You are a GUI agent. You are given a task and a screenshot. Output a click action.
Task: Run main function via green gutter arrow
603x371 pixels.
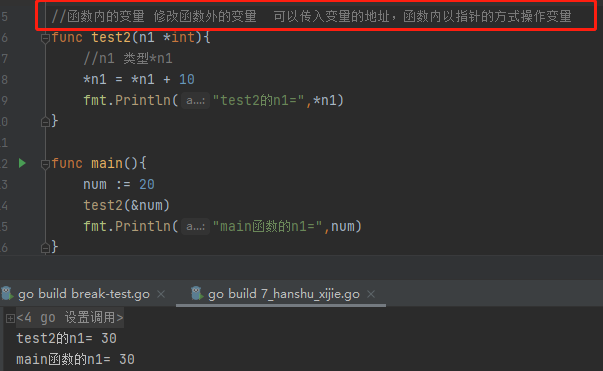click(x=22, y=163)
